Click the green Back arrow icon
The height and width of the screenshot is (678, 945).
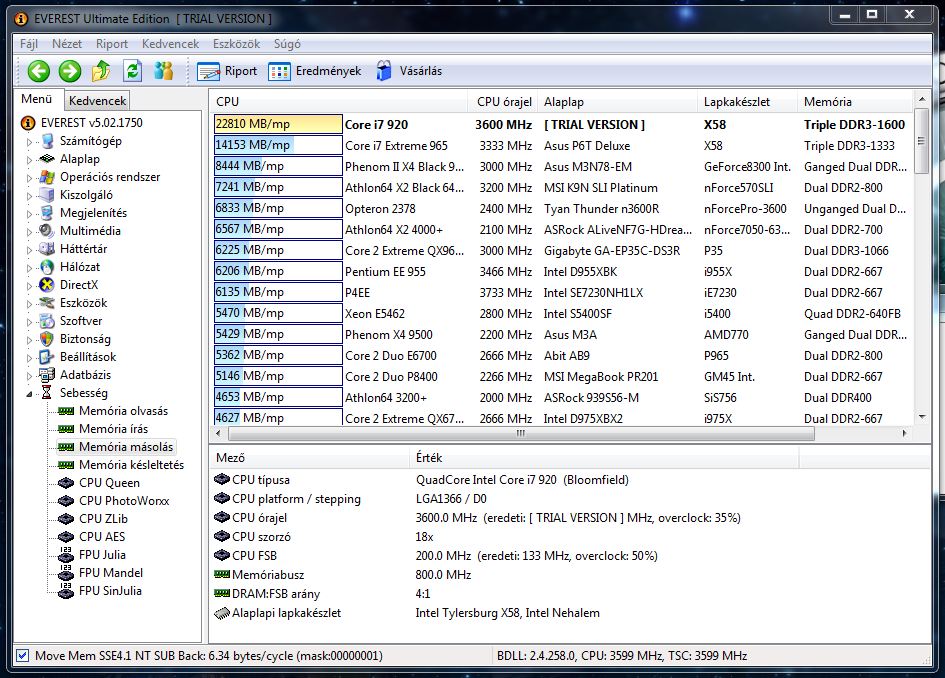coord(39,71)
